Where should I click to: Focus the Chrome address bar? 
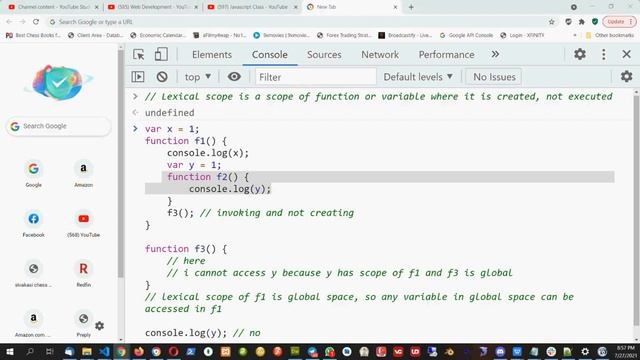(x=298, y=22)
